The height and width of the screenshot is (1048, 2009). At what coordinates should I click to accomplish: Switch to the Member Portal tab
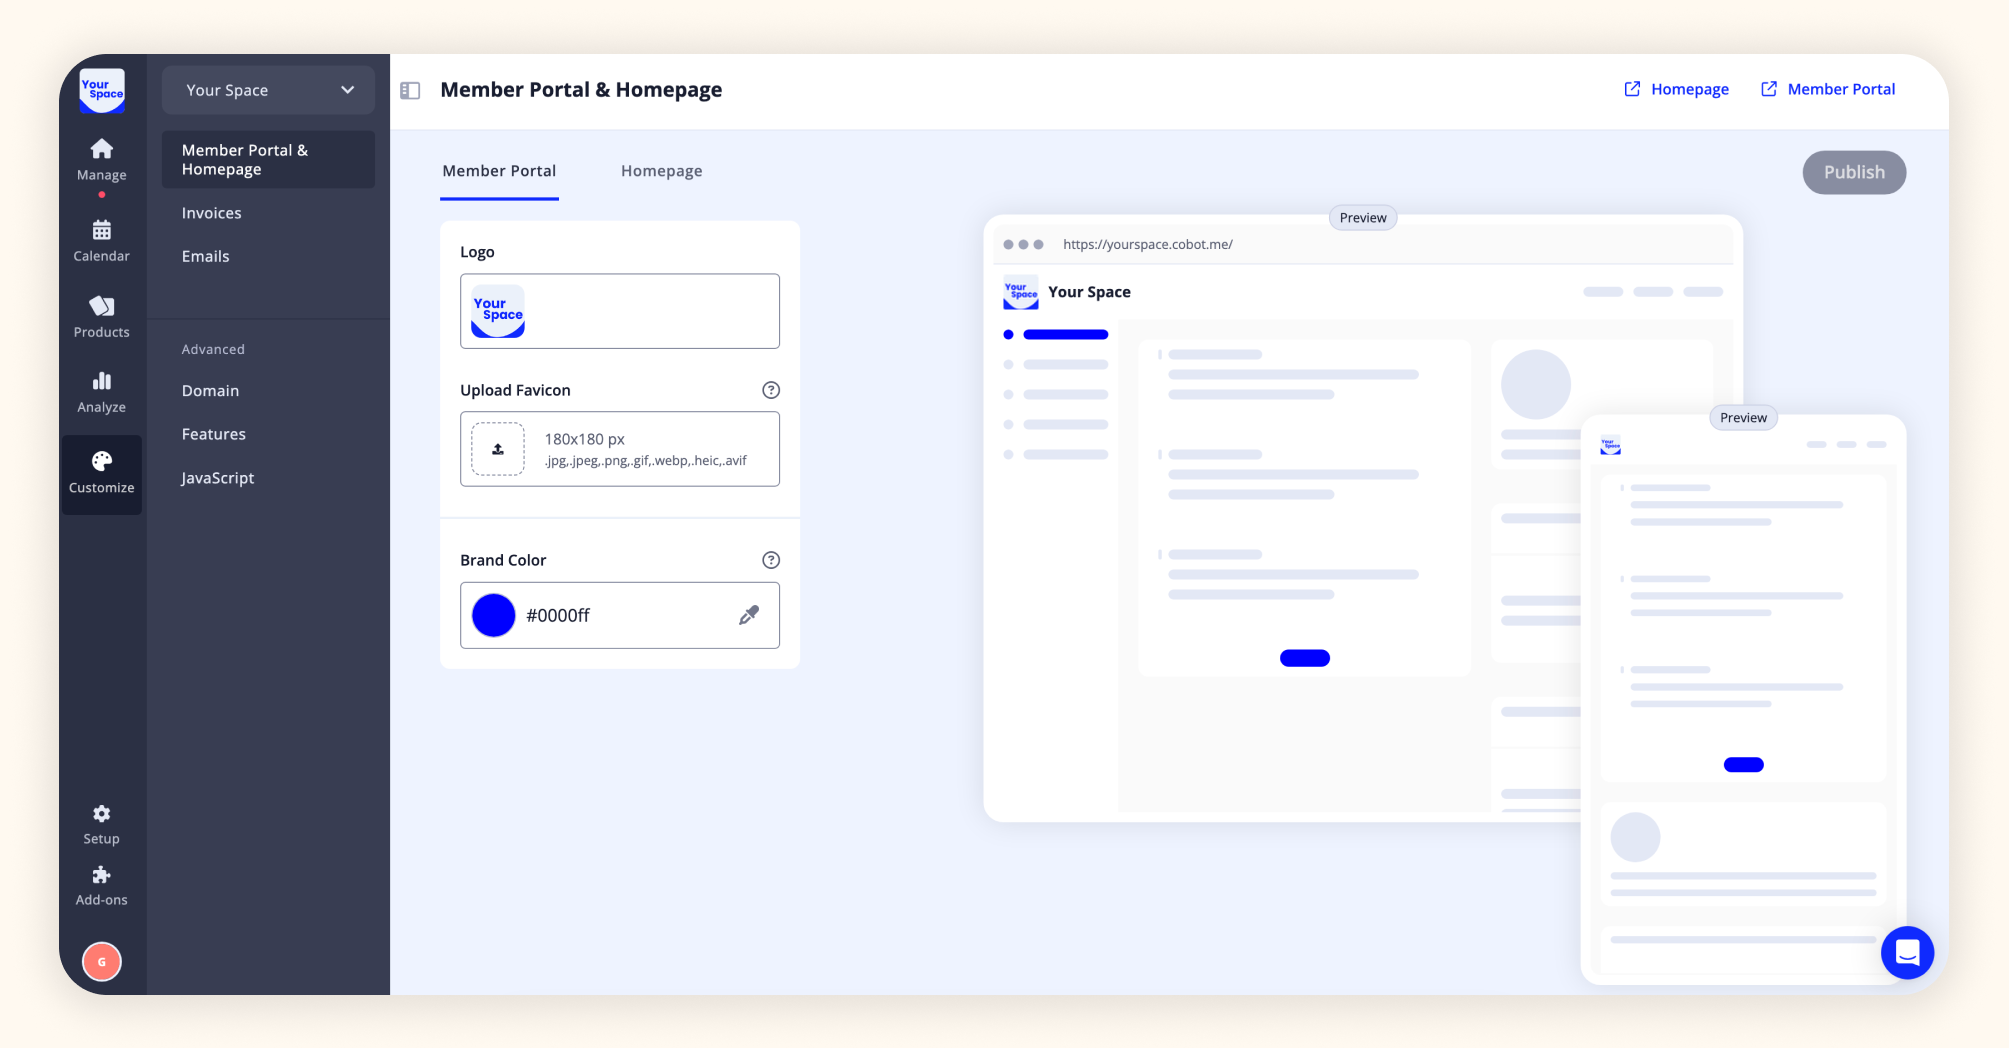pos(499,171)
